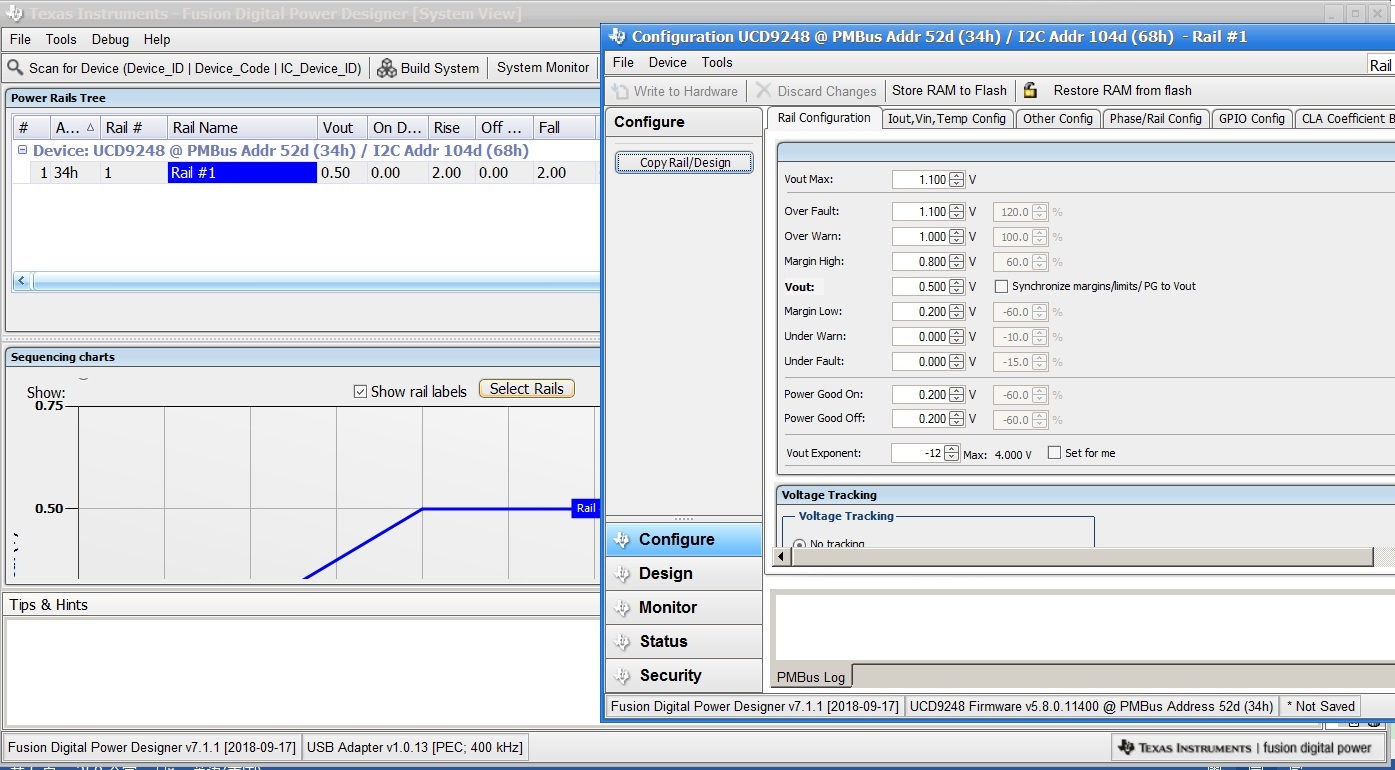
Task: Click the Power Good Off voltage field
Action: [920, 419]
